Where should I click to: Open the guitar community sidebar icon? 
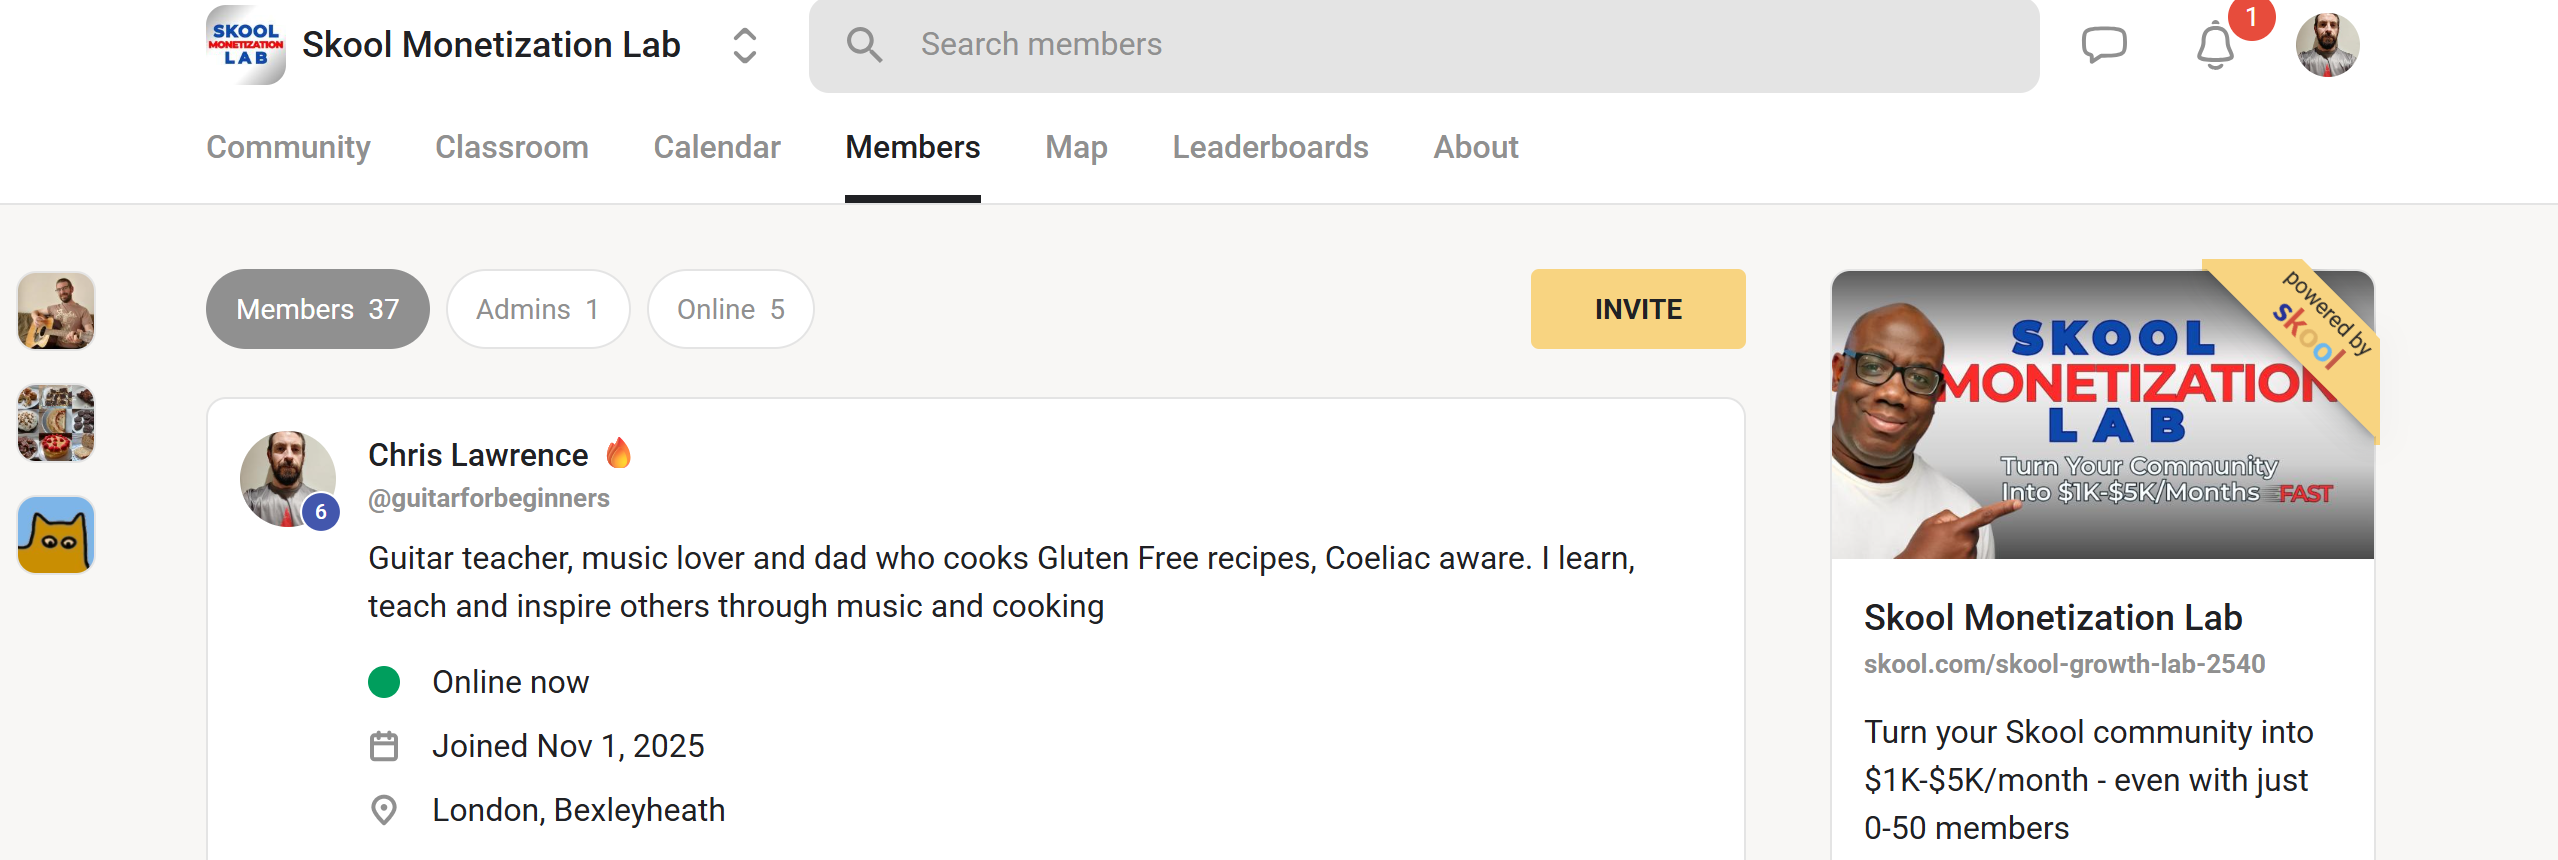point(56,311)
